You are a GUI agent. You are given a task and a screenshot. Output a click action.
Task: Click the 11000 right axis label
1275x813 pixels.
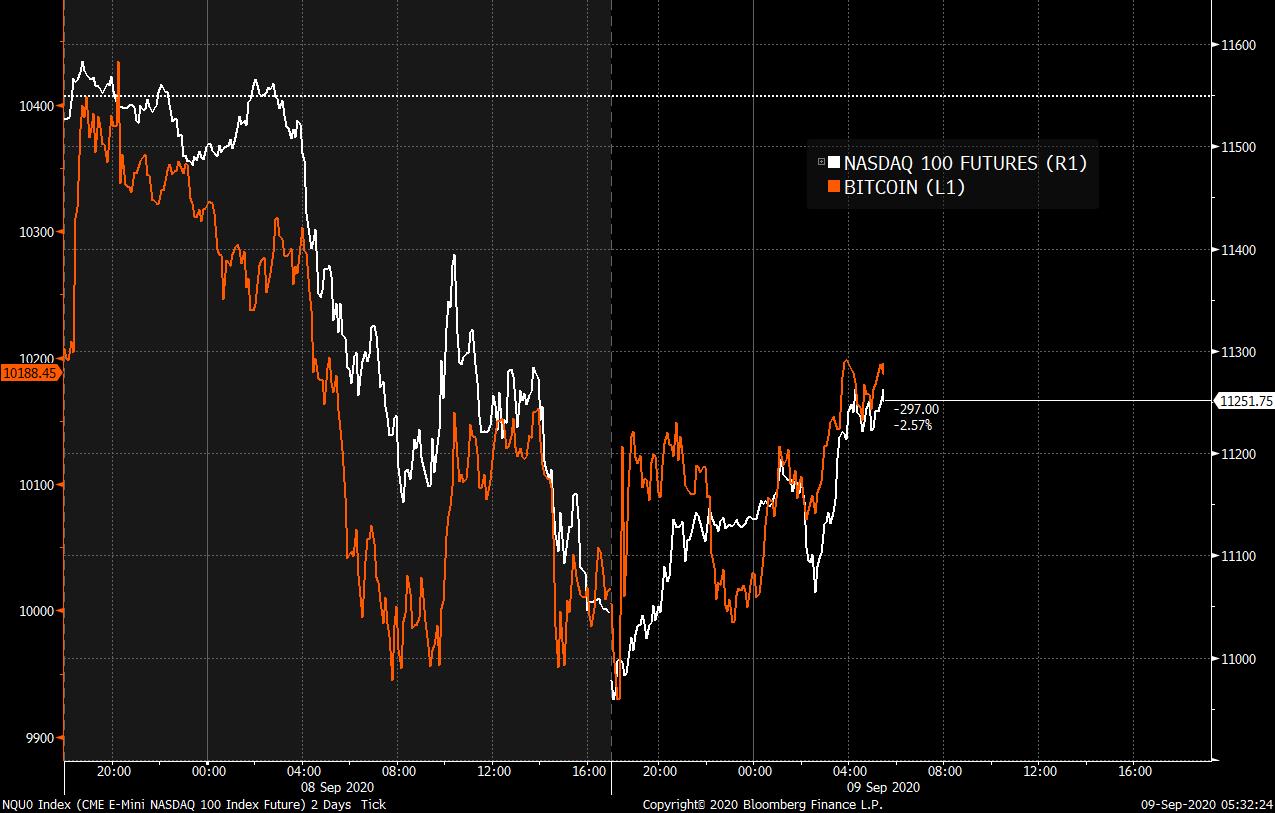(x=1237, y=658)
